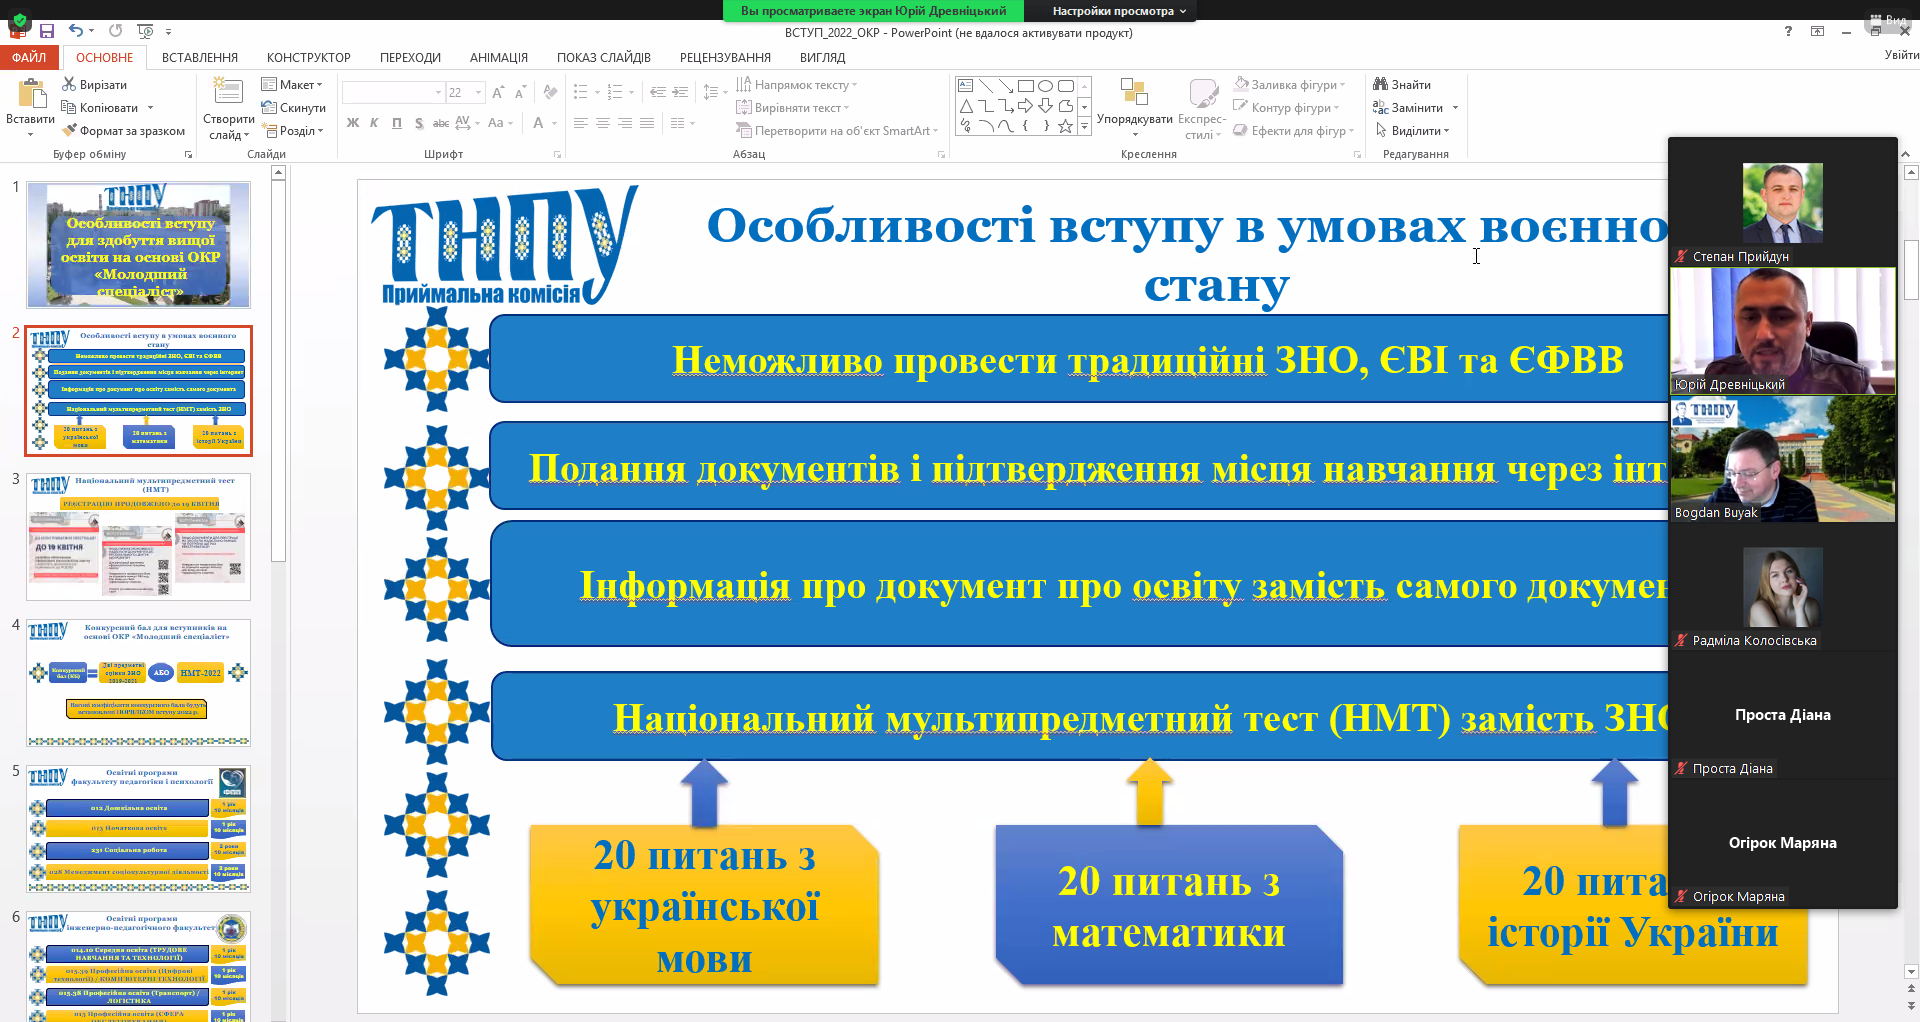Toggle italic formatting (К)
Image resolution: width=1920 pixels, height=1022 pixels.
[x=373, y=122]
